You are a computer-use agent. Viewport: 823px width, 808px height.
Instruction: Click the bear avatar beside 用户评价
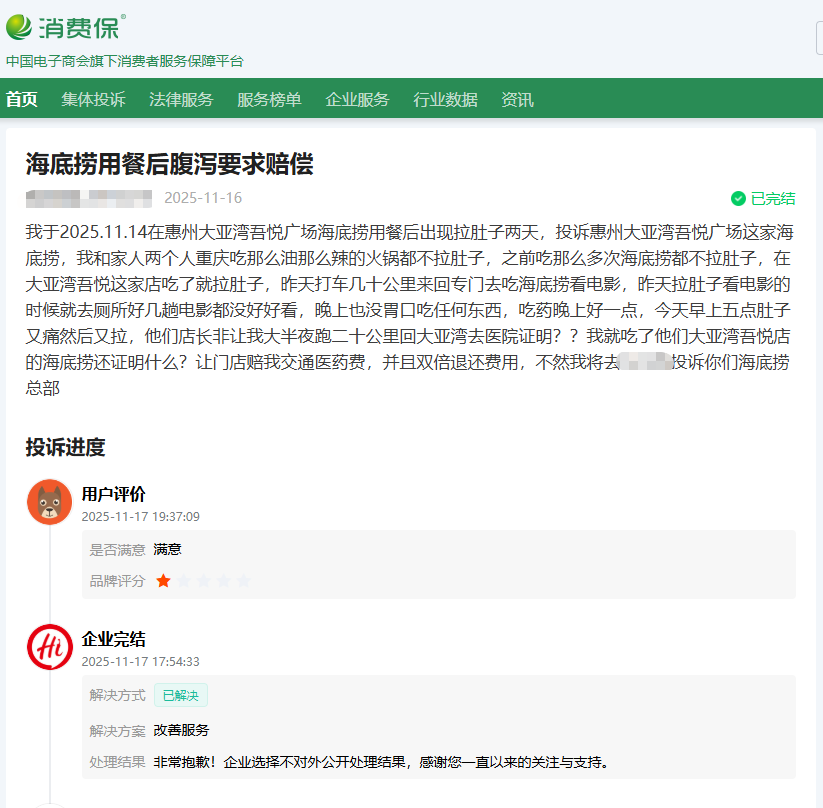[49, 501]
